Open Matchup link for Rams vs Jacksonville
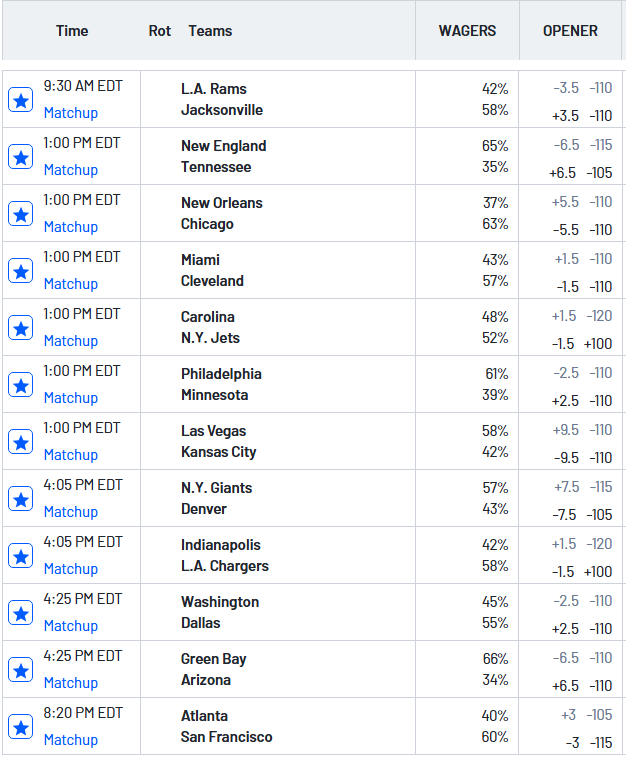 point(70,113)
